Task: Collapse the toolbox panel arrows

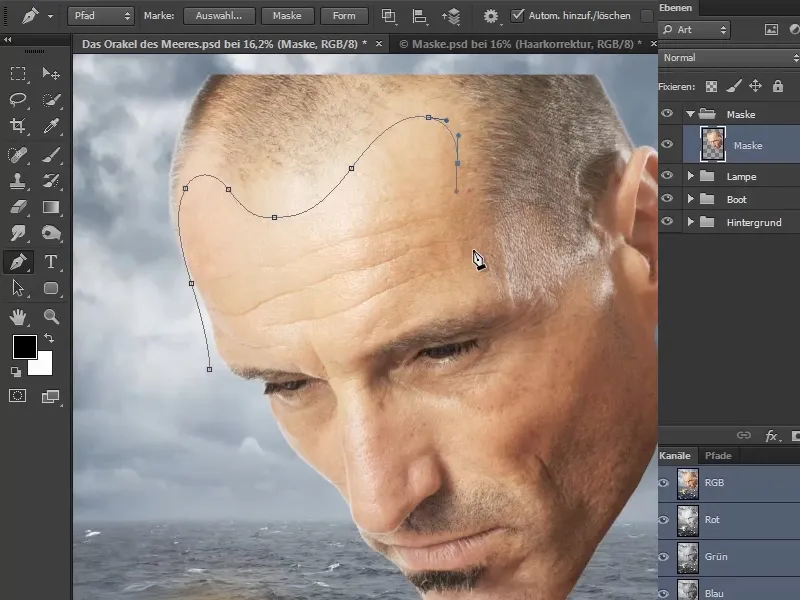Action: point(7,40)
